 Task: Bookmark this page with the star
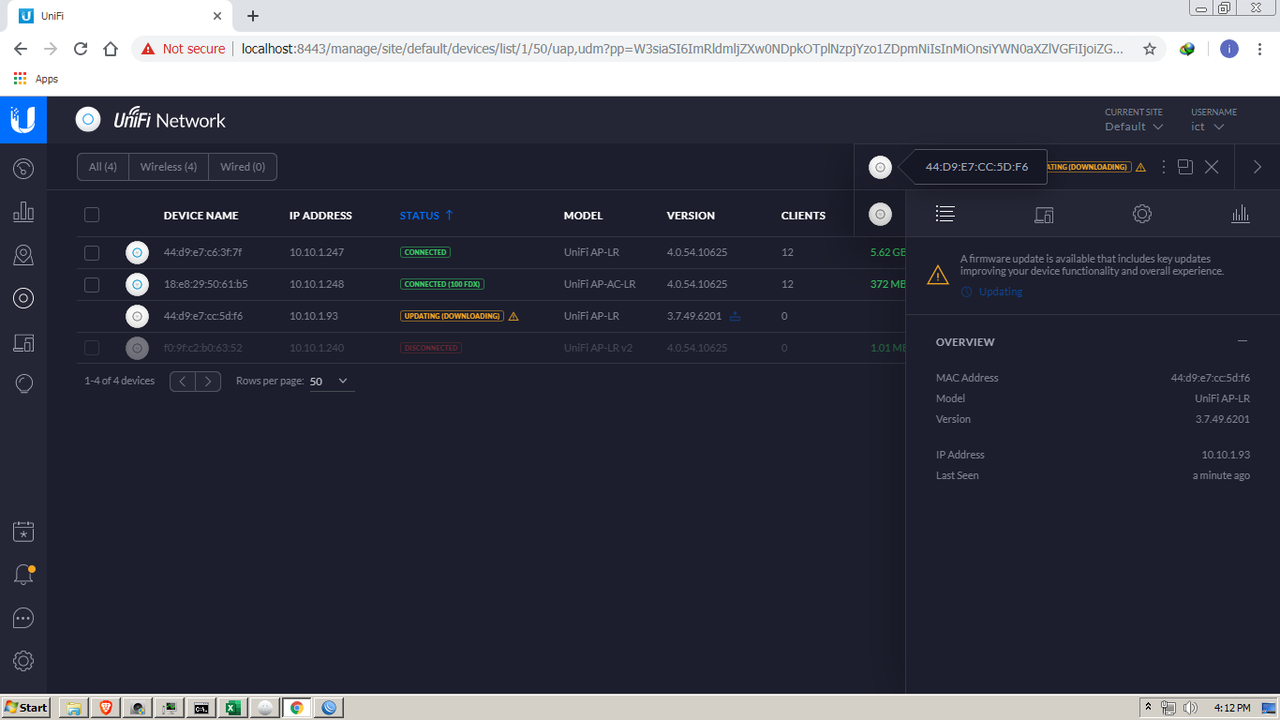pyautogui.click(x=1150, y=48)
